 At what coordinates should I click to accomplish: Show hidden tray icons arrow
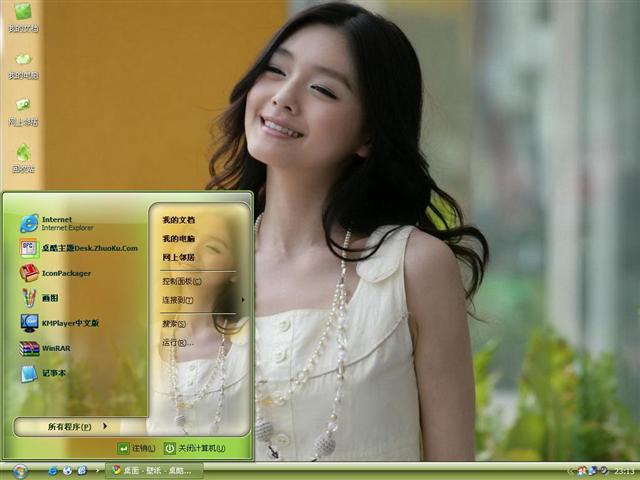[570, 471]
